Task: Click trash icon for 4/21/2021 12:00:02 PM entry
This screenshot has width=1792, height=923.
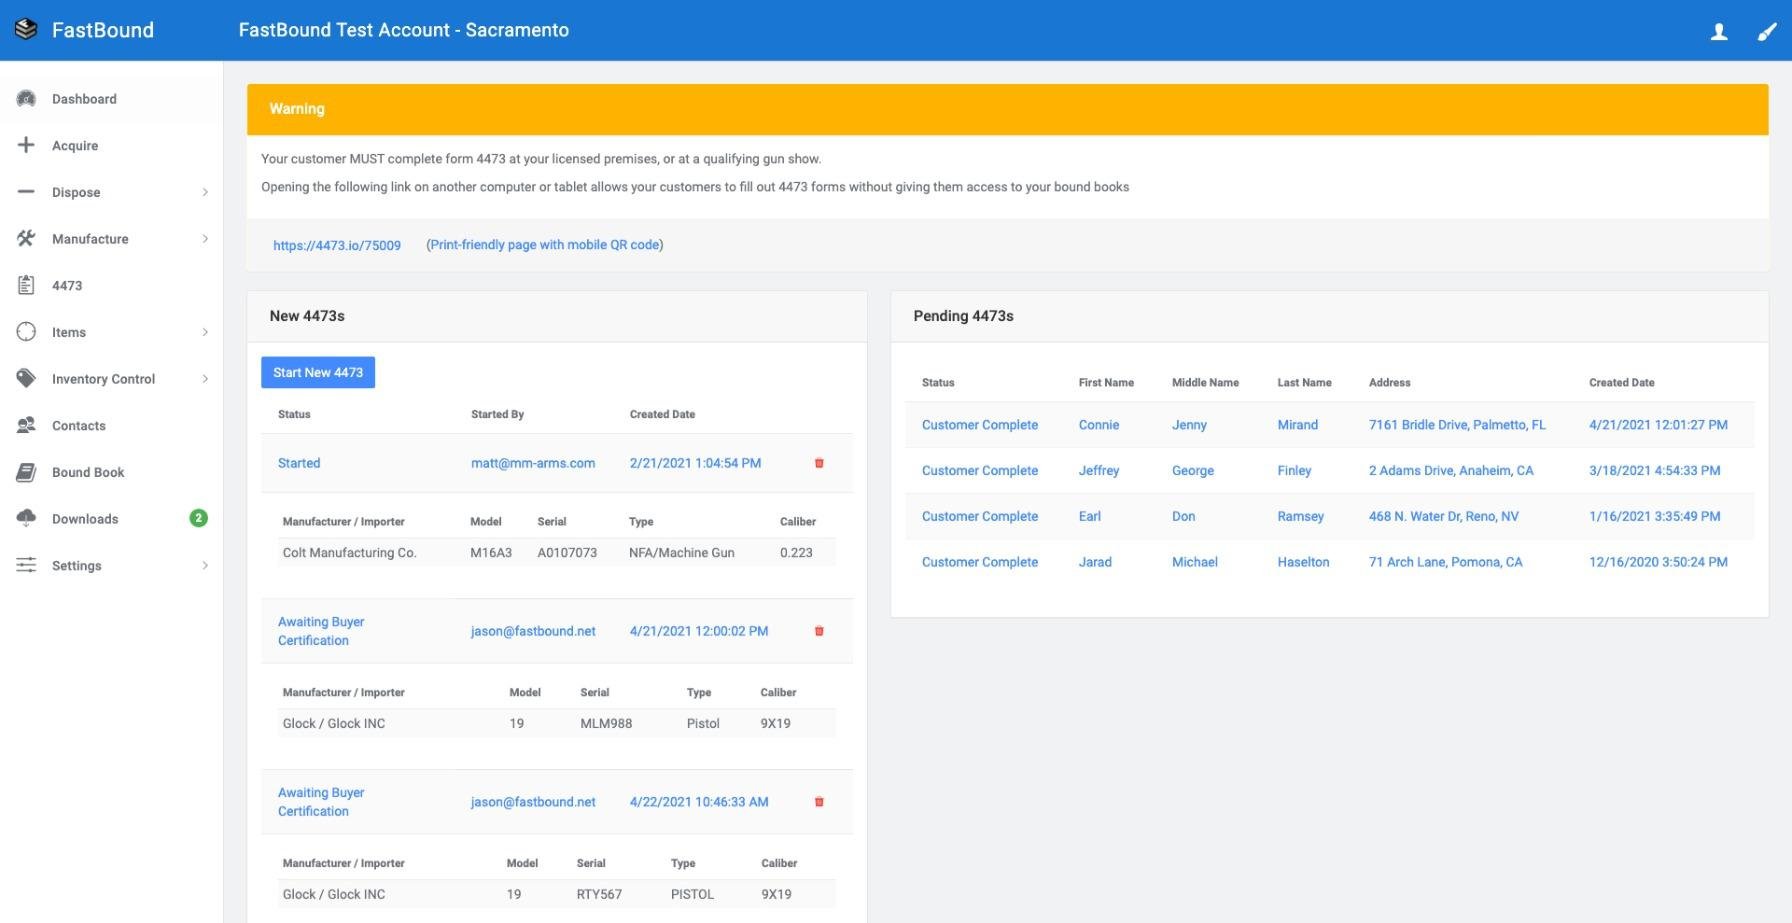Action: [819, 631]
